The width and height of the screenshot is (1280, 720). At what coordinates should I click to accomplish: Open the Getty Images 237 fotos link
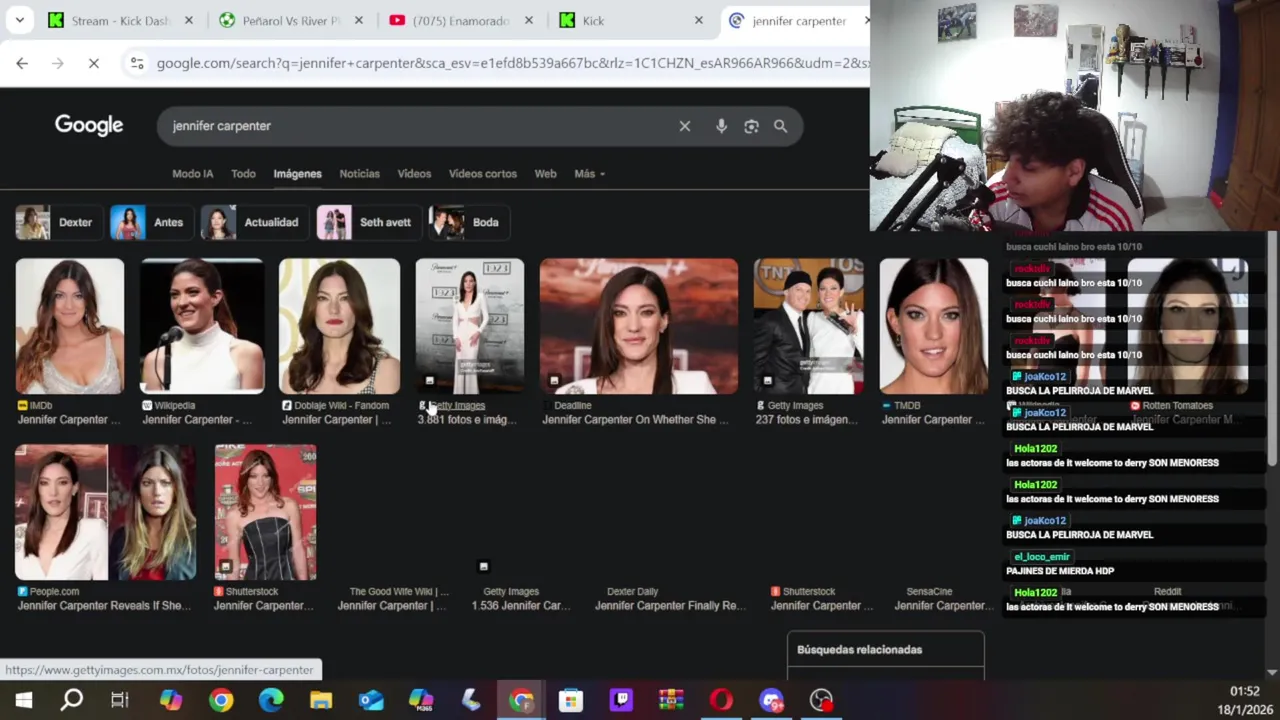pos(806,420)
